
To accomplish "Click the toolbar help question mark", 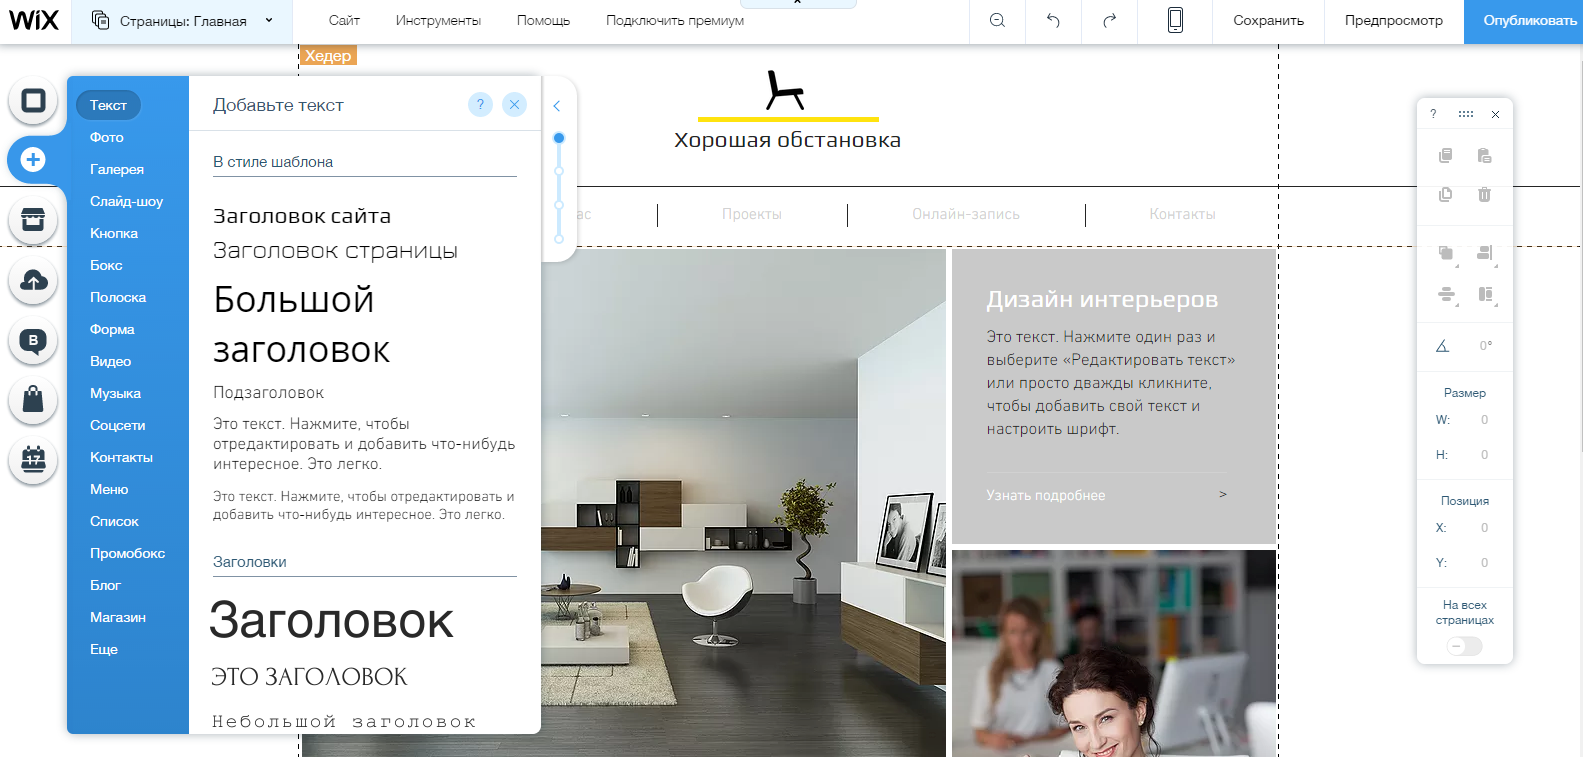I will [x=1433, y=114].
